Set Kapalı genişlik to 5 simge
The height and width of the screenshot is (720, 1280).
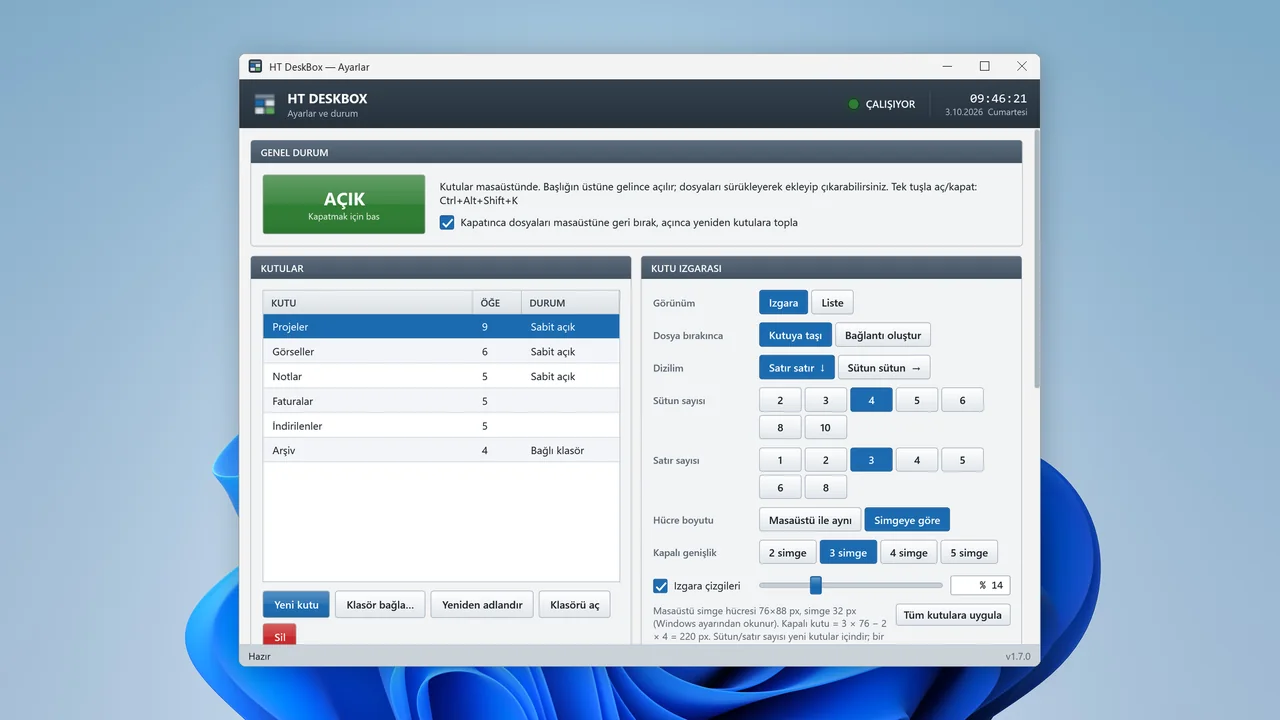(969, 553)
